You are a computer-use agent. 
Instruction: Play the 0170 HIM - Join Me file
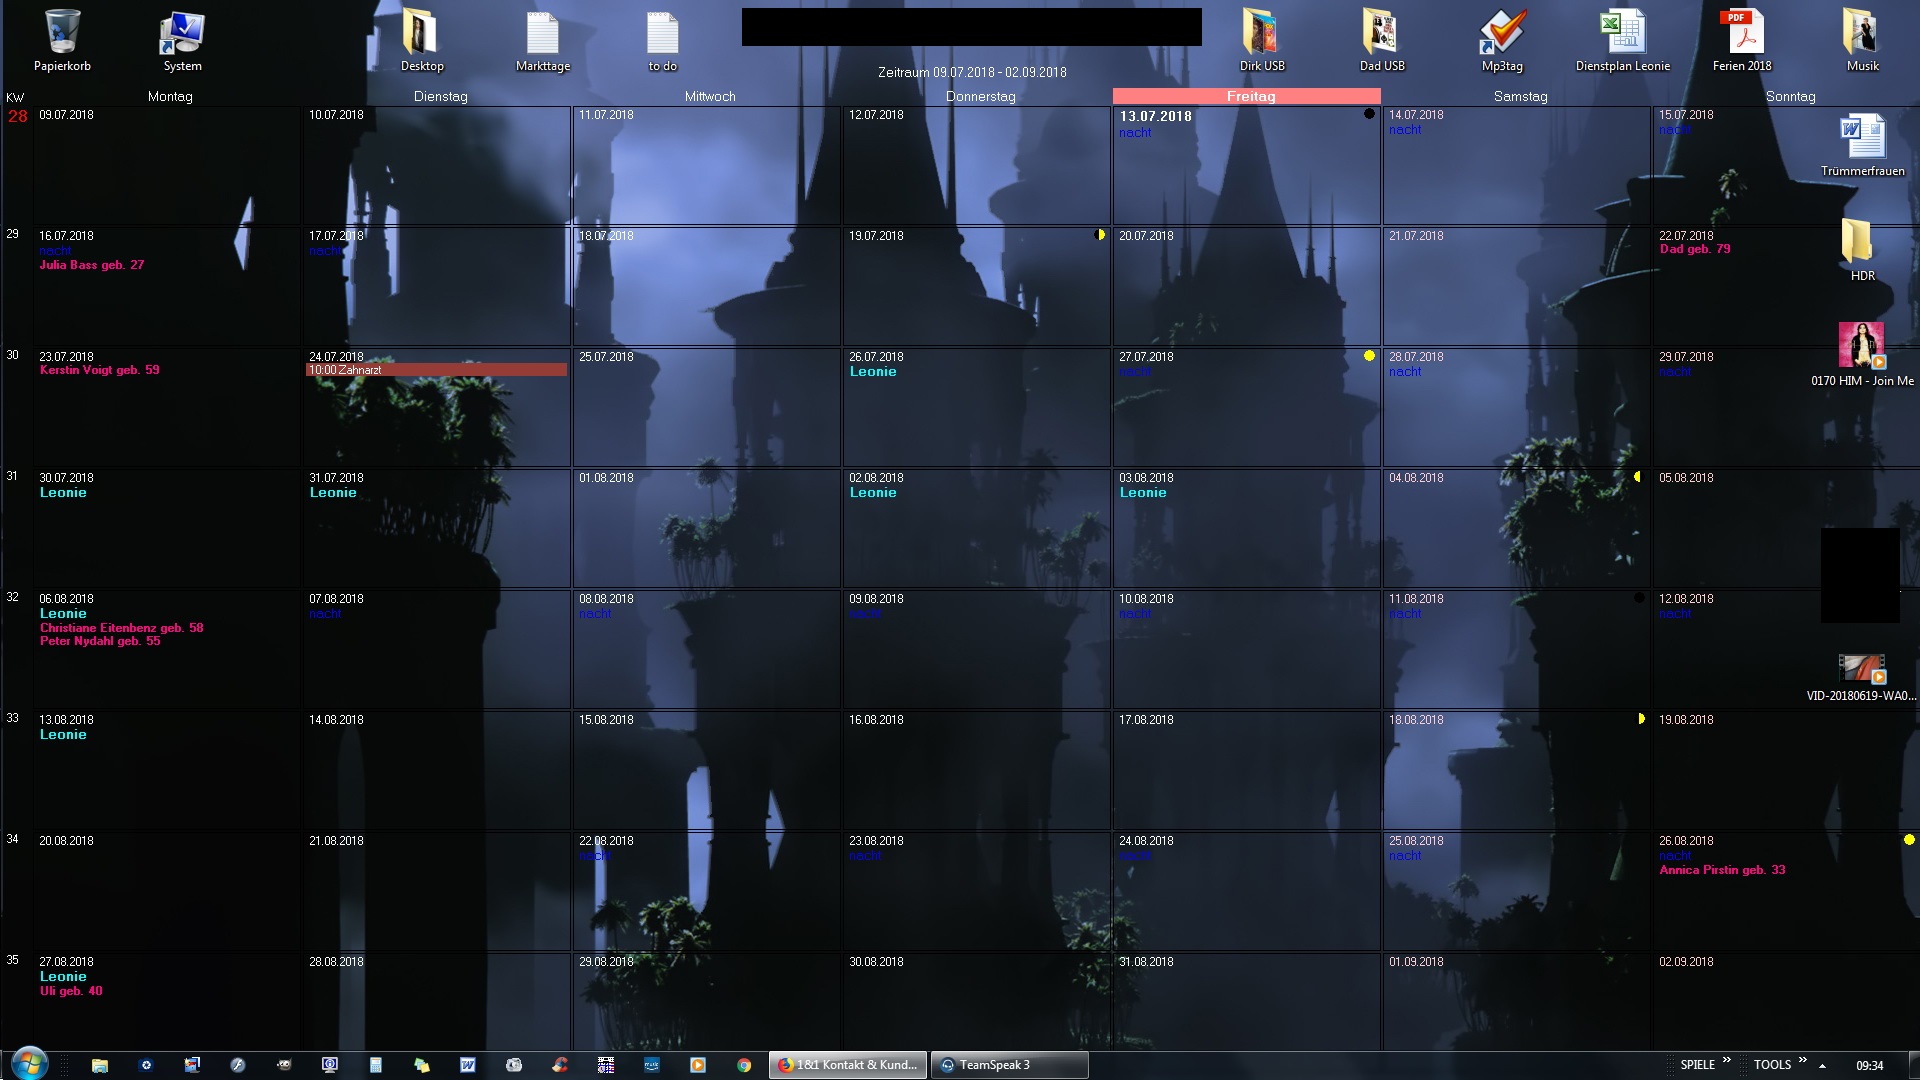pyautogui.click(x=1862, y=347)
